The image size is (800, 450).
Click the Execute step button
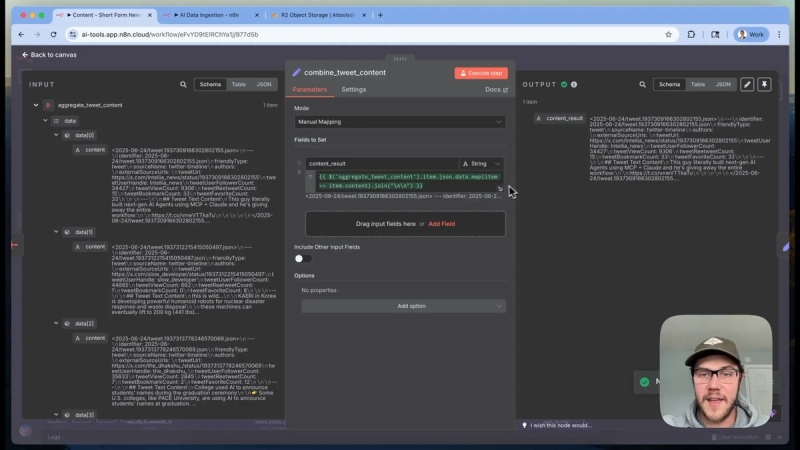pos(481,73)
